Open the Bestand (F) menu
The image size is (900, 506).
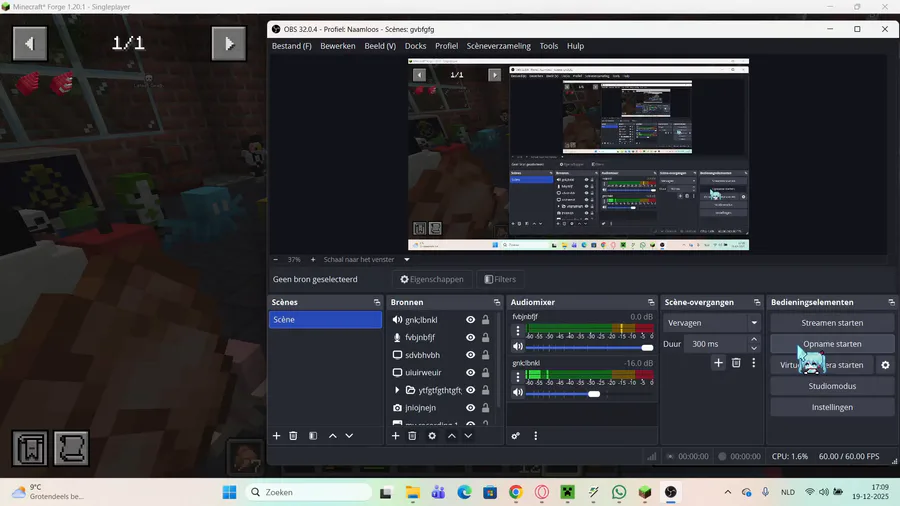[x=292, y=46]
